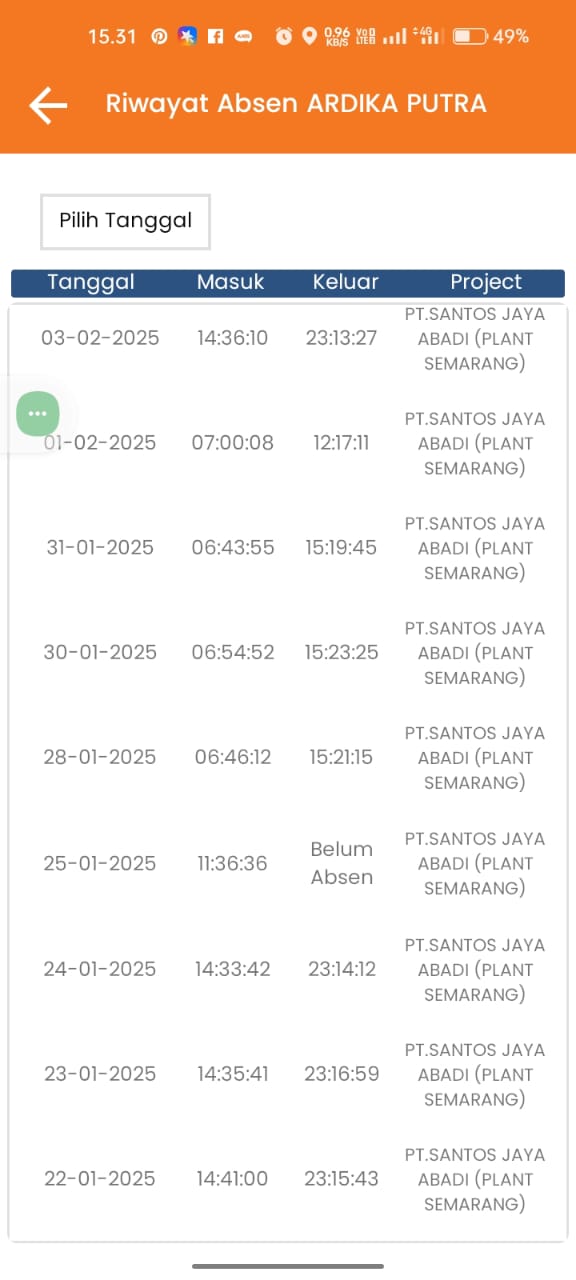Image resolution: width=576 pixels, height=1280 pixels.
Task: Select the Project column header
Action: pyautogui.click(x=486, y=283)
